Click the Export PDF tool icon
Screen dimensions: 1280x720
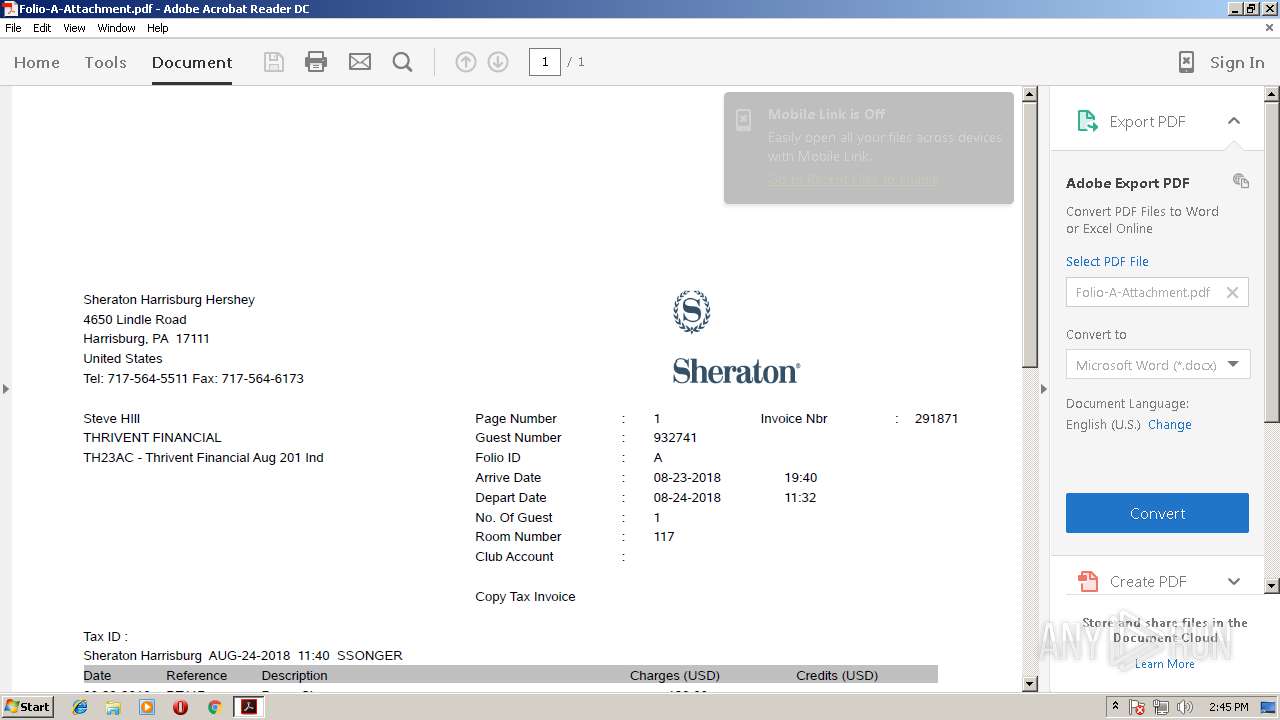(x=1087, y=121)
